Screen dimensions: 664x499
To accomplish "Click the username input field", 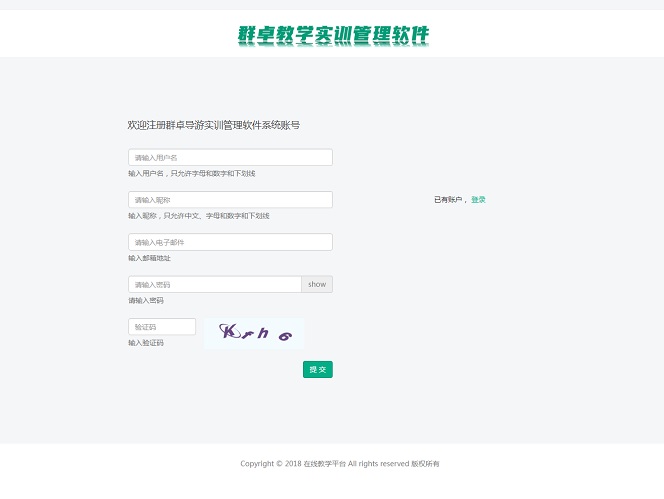I will tap(230, 157).
